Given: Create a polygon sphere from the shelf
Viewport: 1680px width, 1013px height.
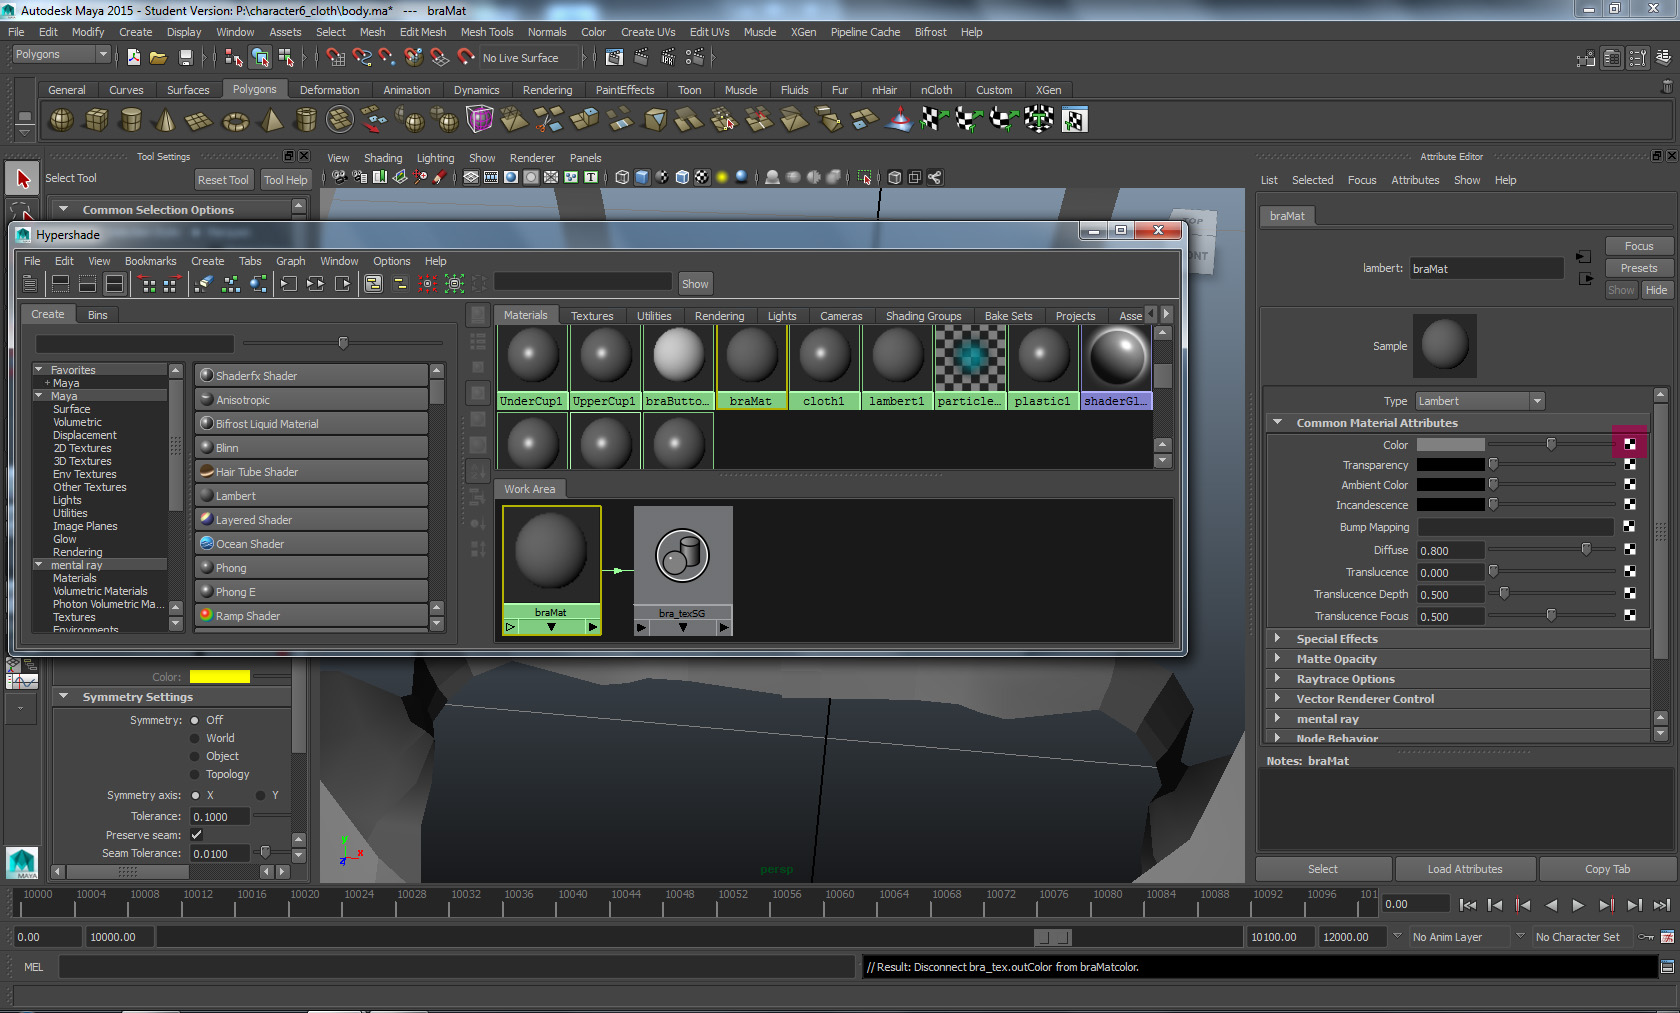Looking at the screenshot, I should tap(62, 120).
